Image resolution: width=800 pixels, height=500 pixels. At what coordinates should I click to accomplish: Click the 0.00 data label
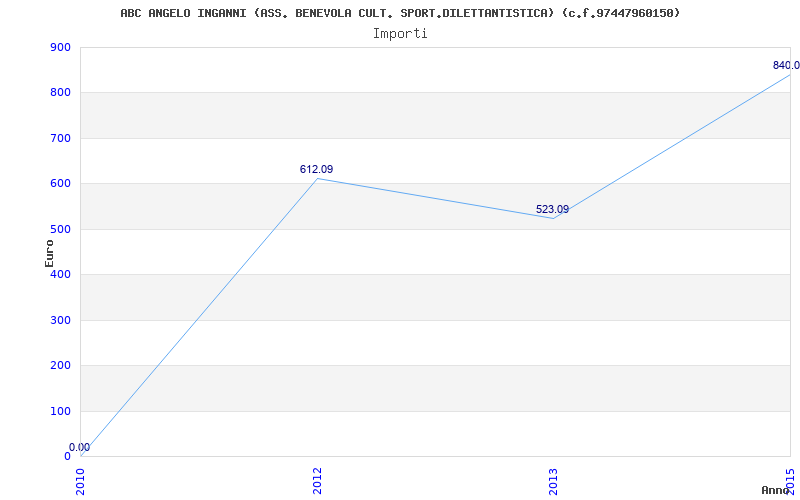(x=80, y=447)
